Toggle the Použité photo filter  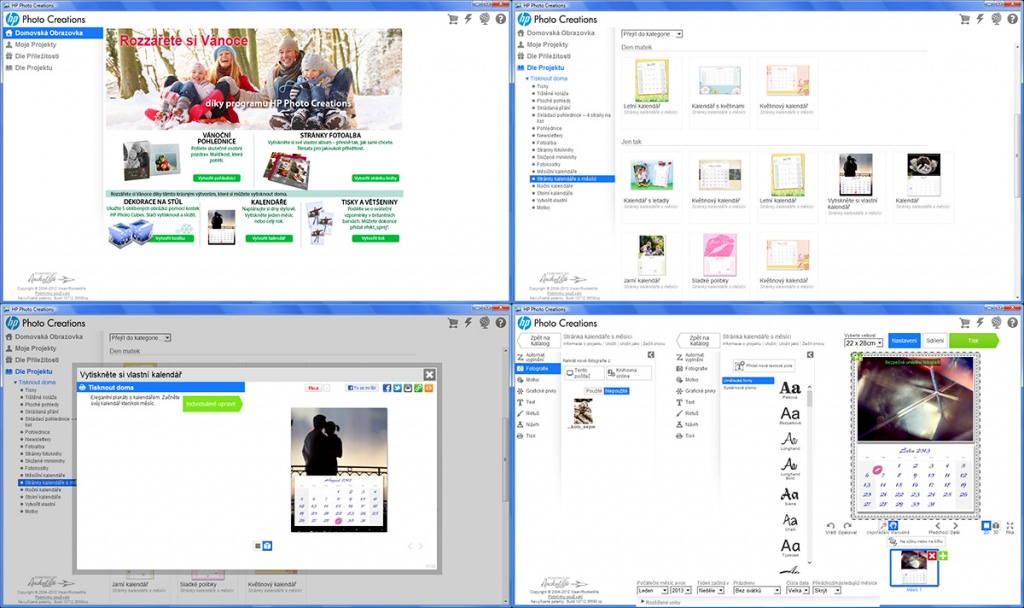pos(594,391)
